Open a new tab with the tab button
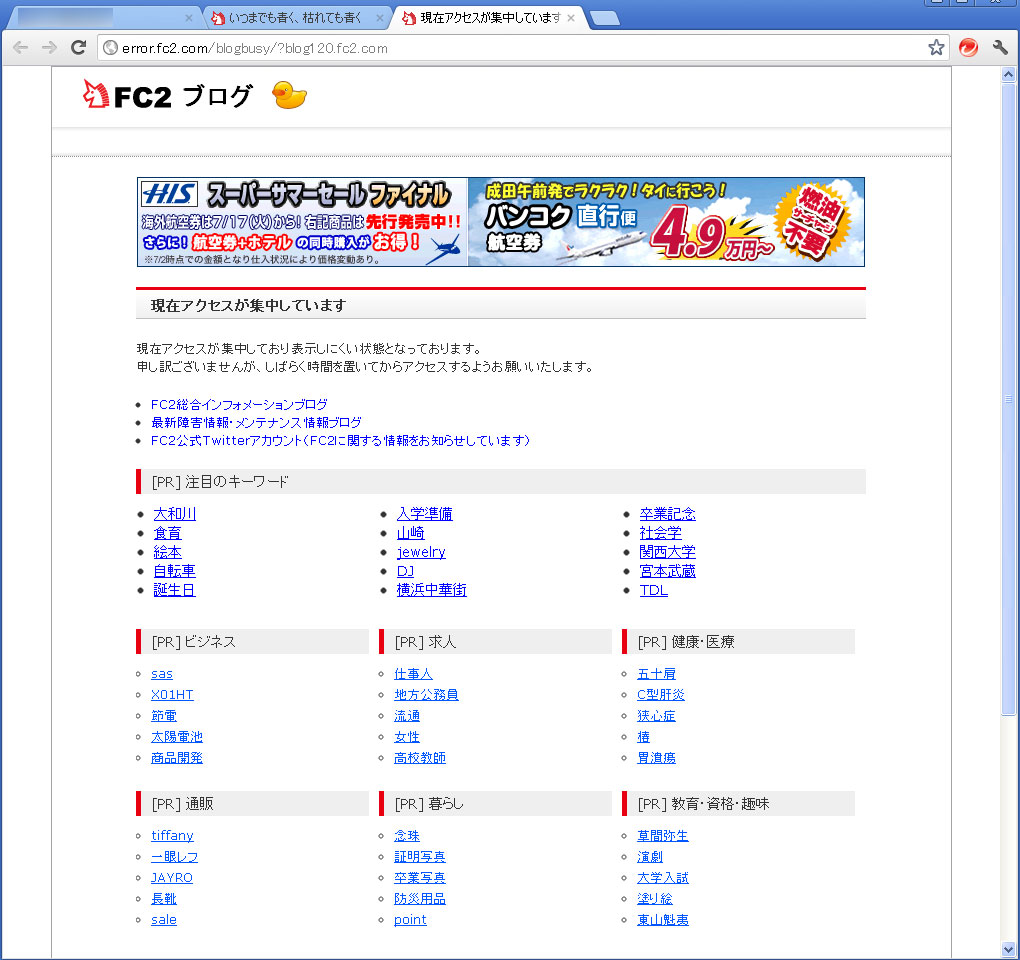 [x=604, y=18]
